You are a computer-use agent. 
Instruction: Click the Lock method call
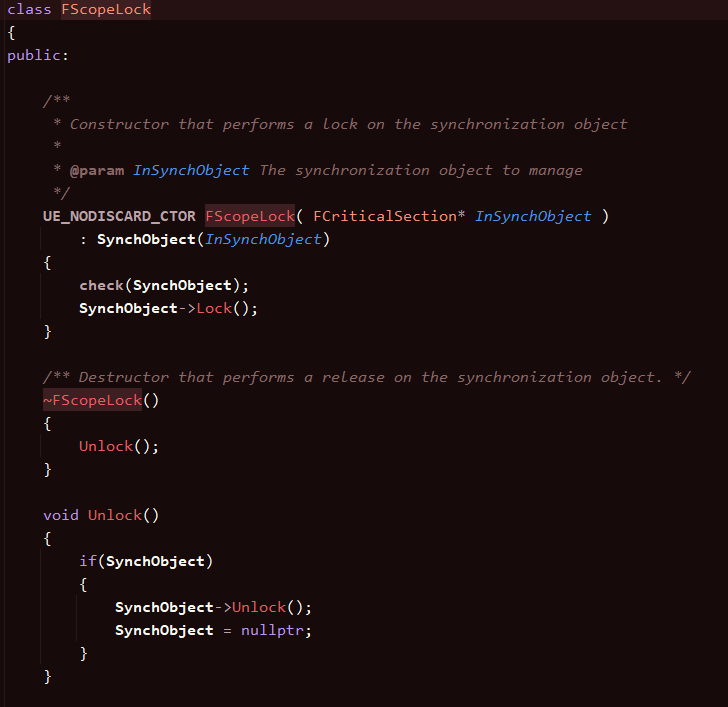pos(213,308)
